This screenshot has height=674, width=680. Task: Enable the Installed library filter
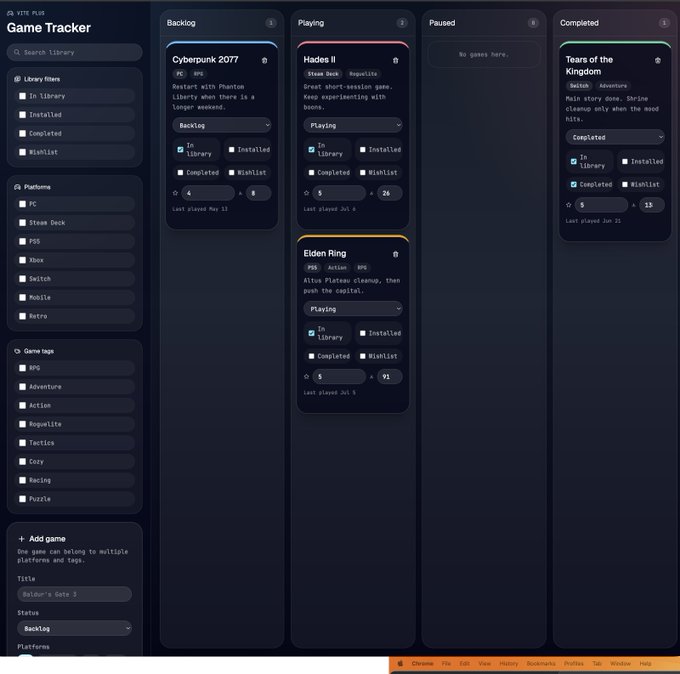click(23, 115)
